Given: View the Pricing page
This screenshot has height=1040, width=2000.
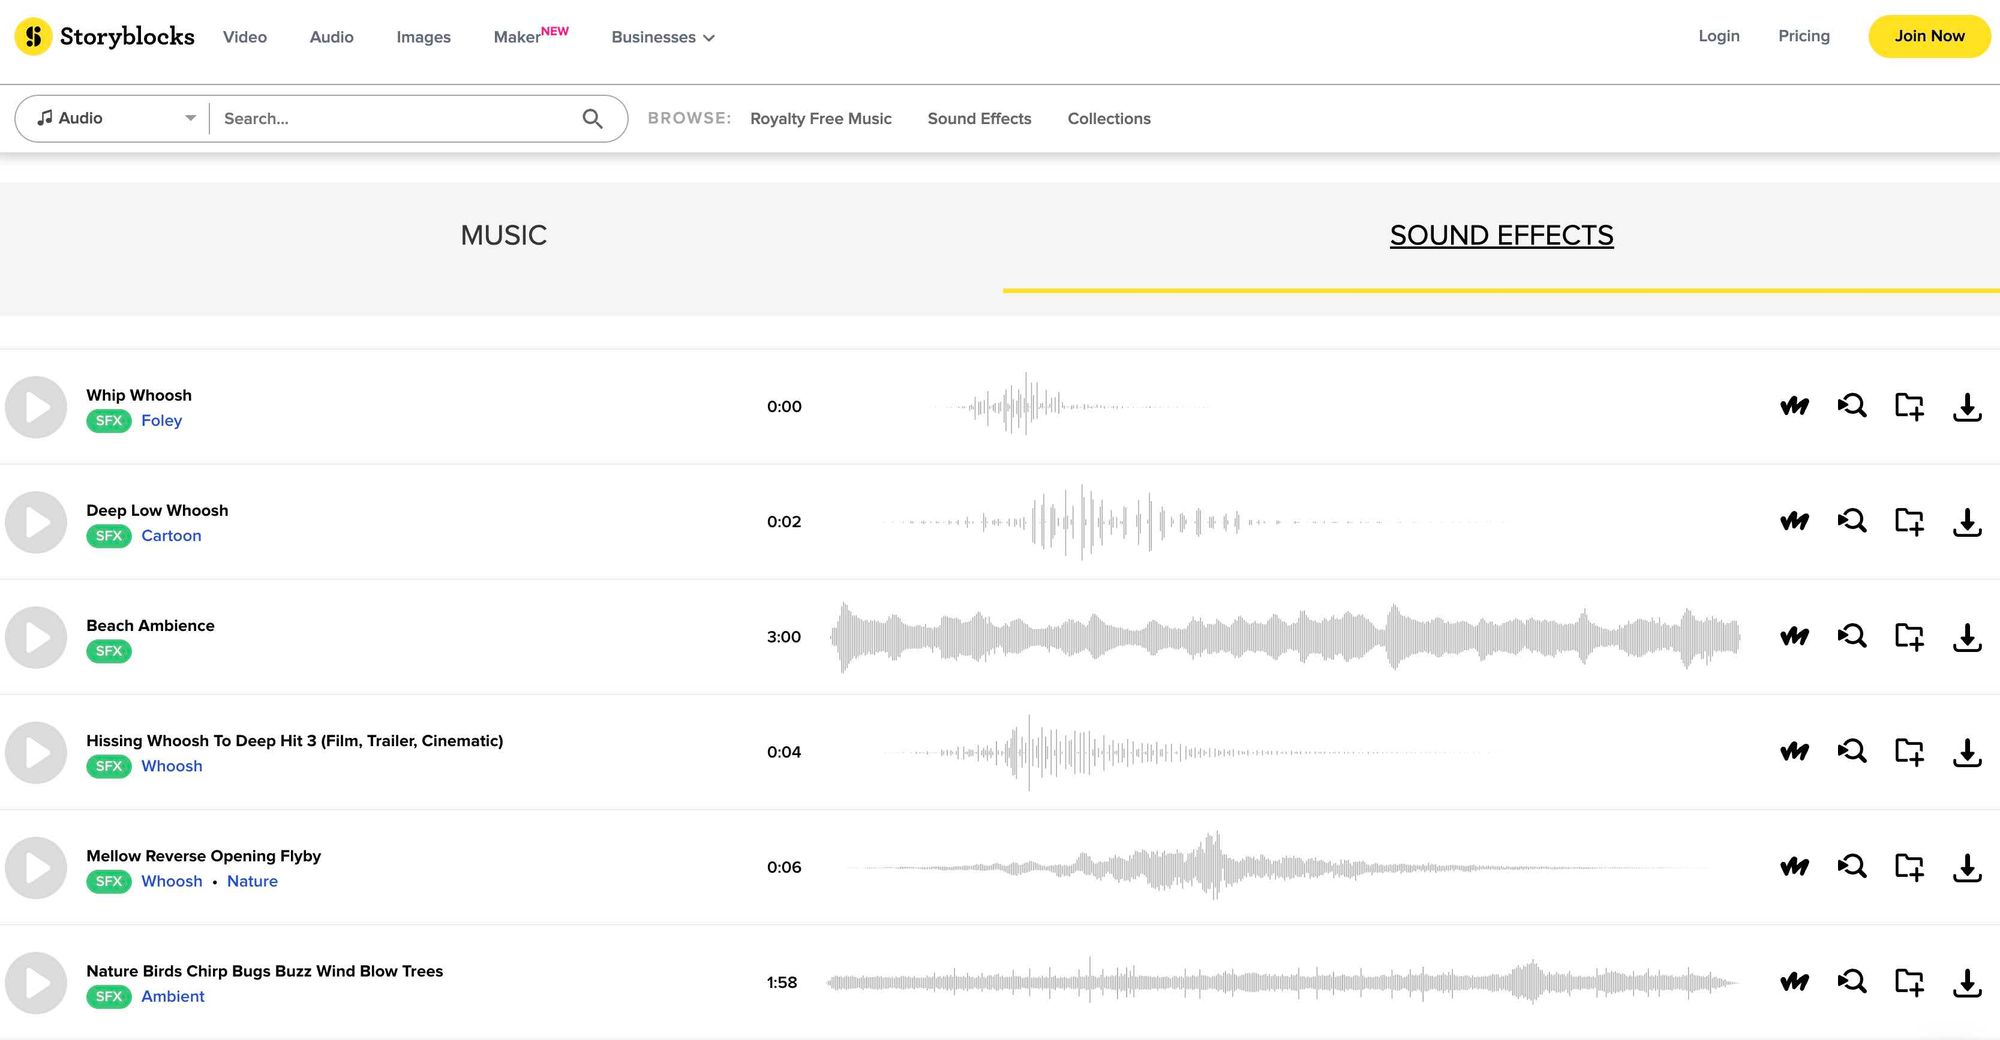Looking at the screenshot, I should tap(1804, 36).
